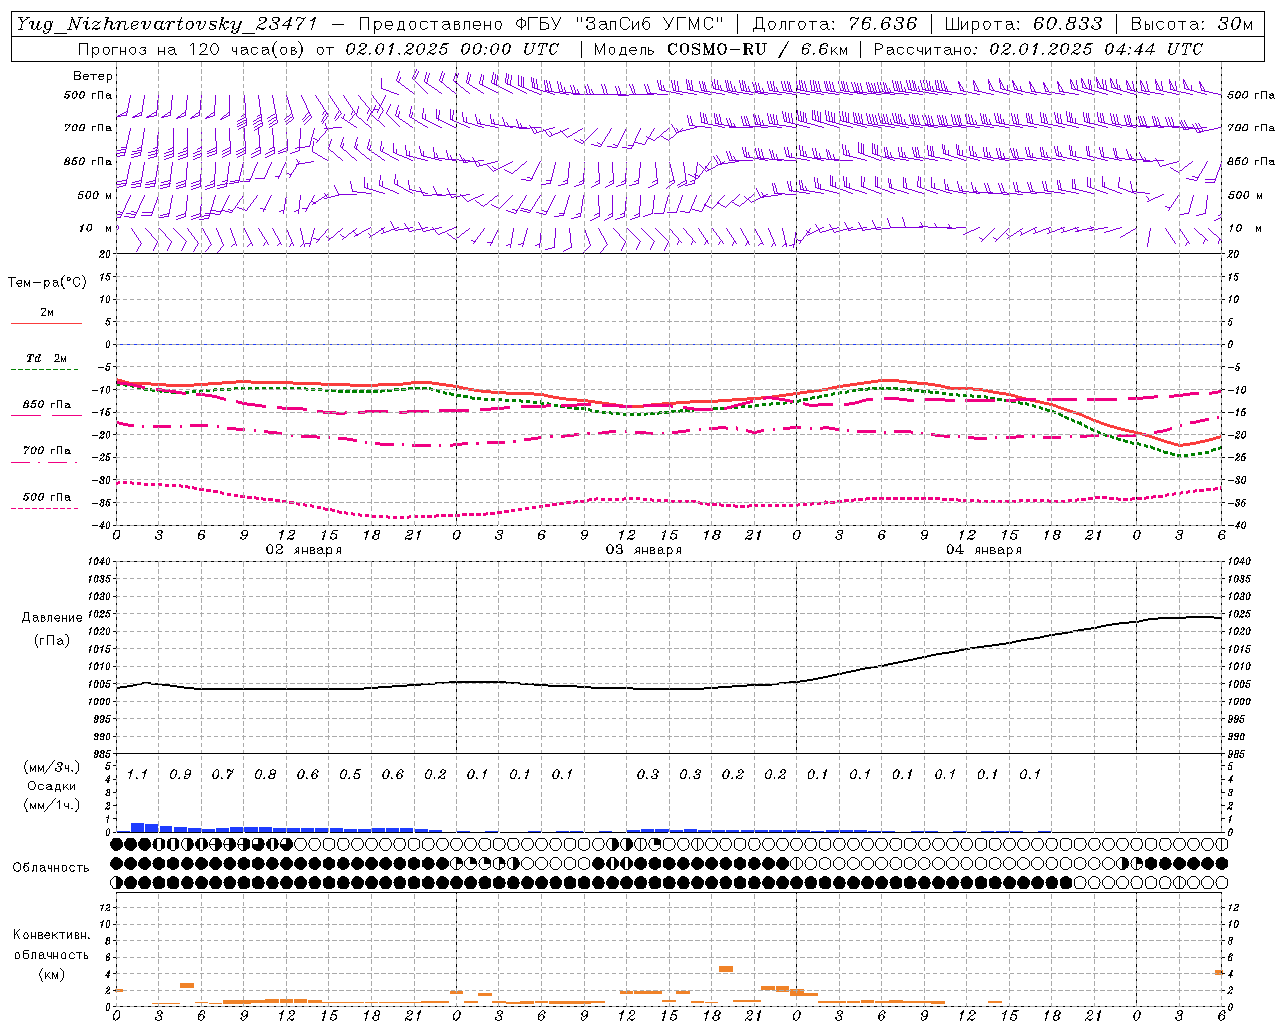This screenshot has width=1280, height=1024.
Task: Click the precipitation value 0.7
Action: [222, 774]
